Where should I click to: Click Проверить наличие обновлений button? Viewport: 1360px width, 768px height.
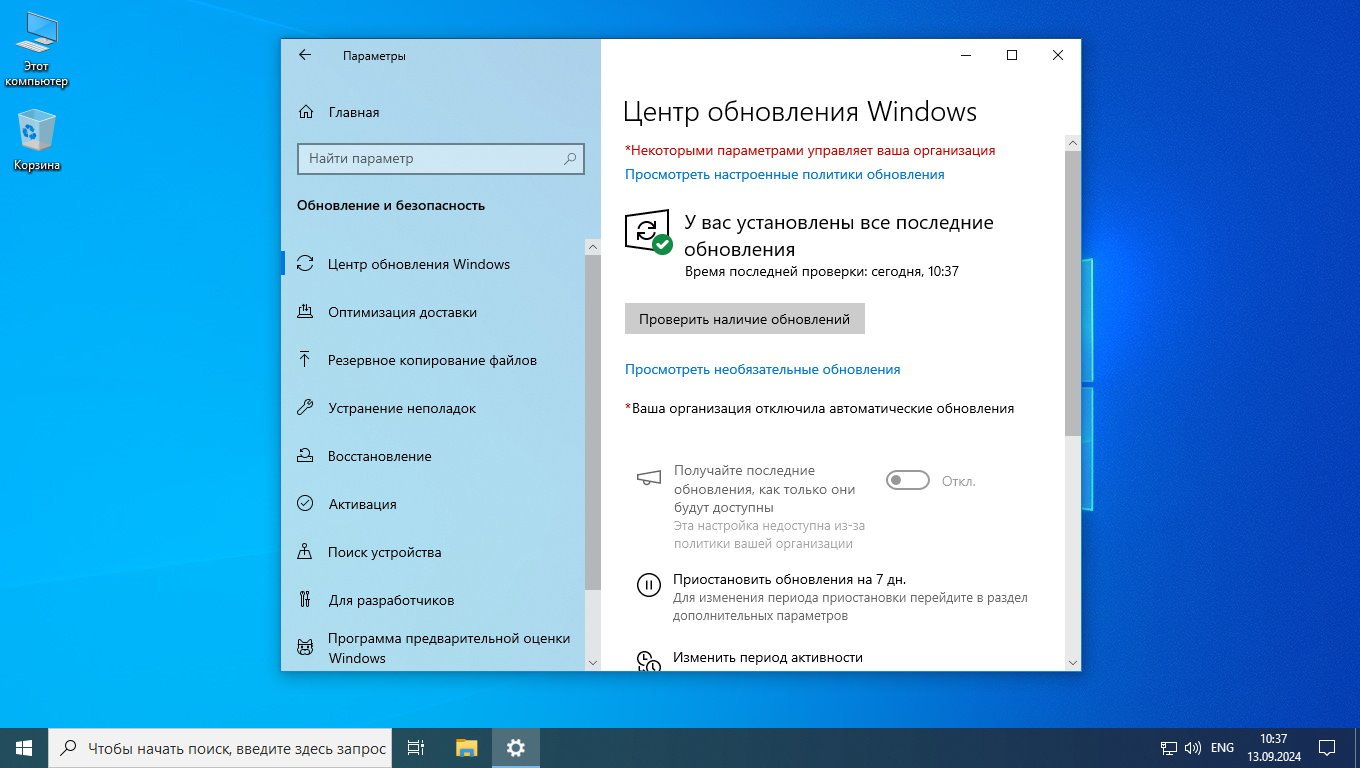pos(744,319)
